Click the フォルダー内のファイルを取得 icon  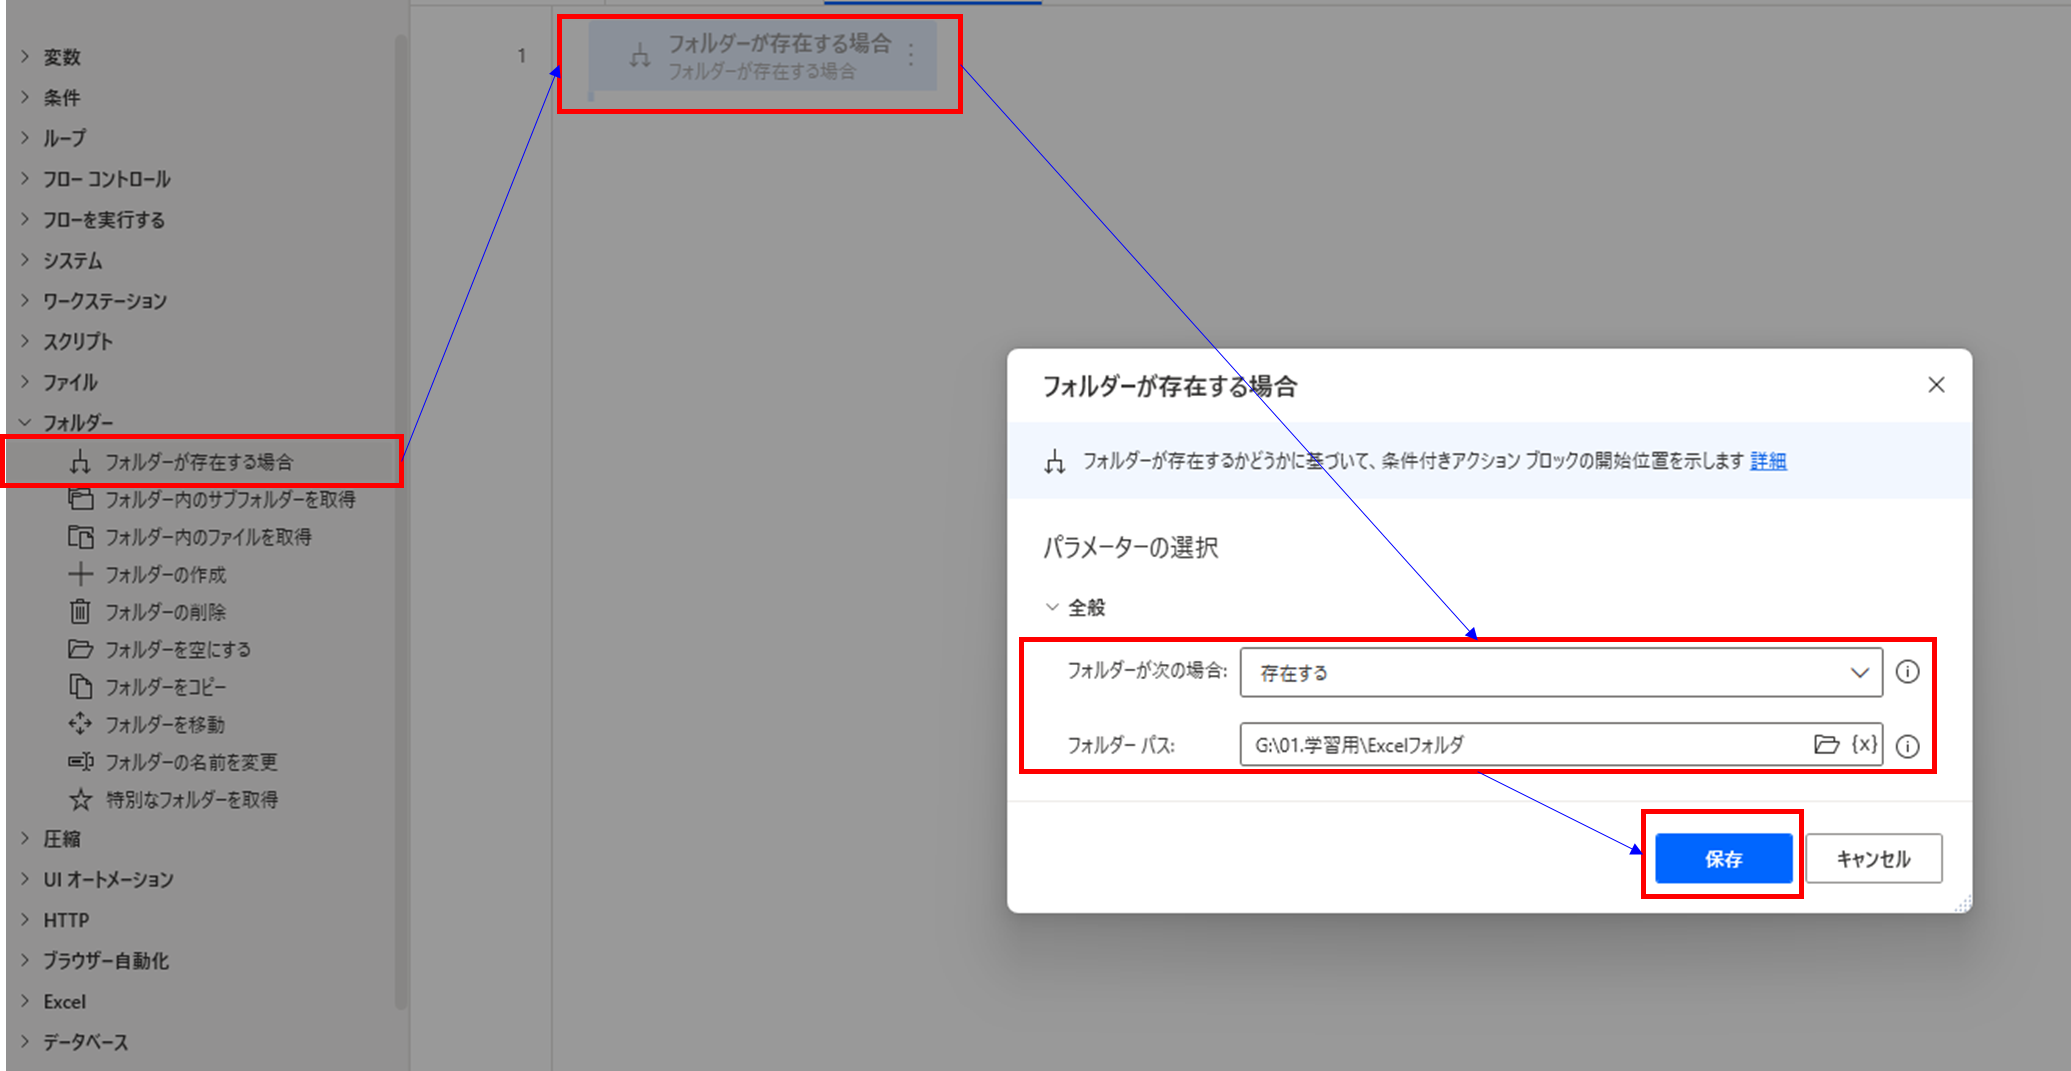80,537
